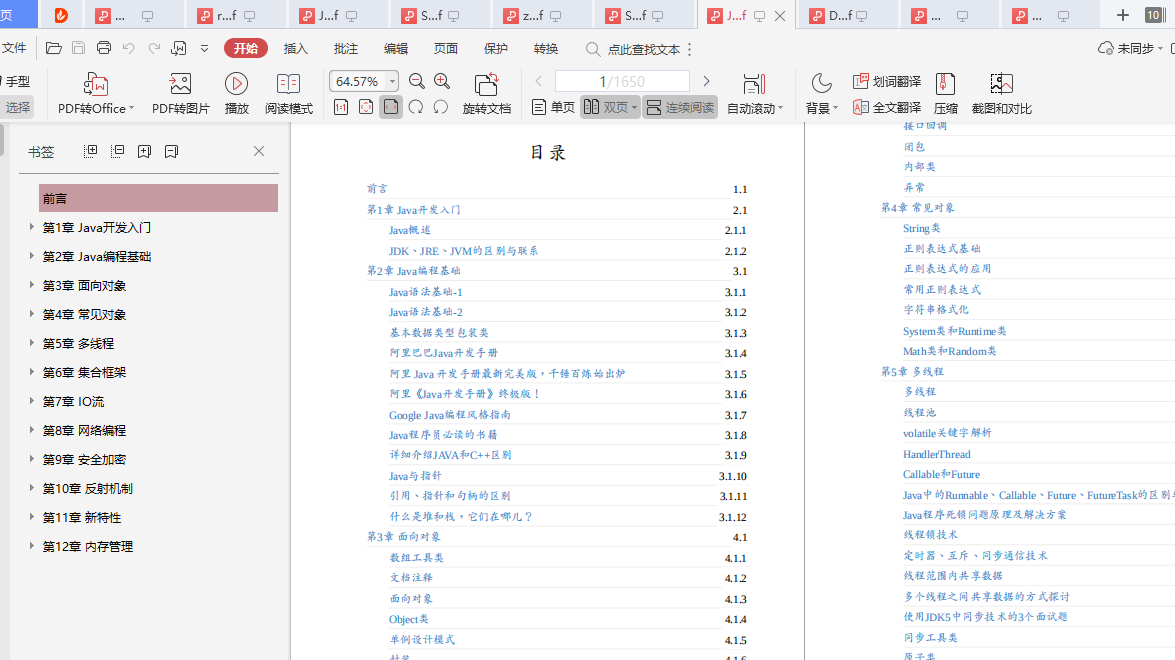Open the Google Java编程风格指南 link
The width and height of the screenshot is (1175, 660).
(x=450, y=414)
